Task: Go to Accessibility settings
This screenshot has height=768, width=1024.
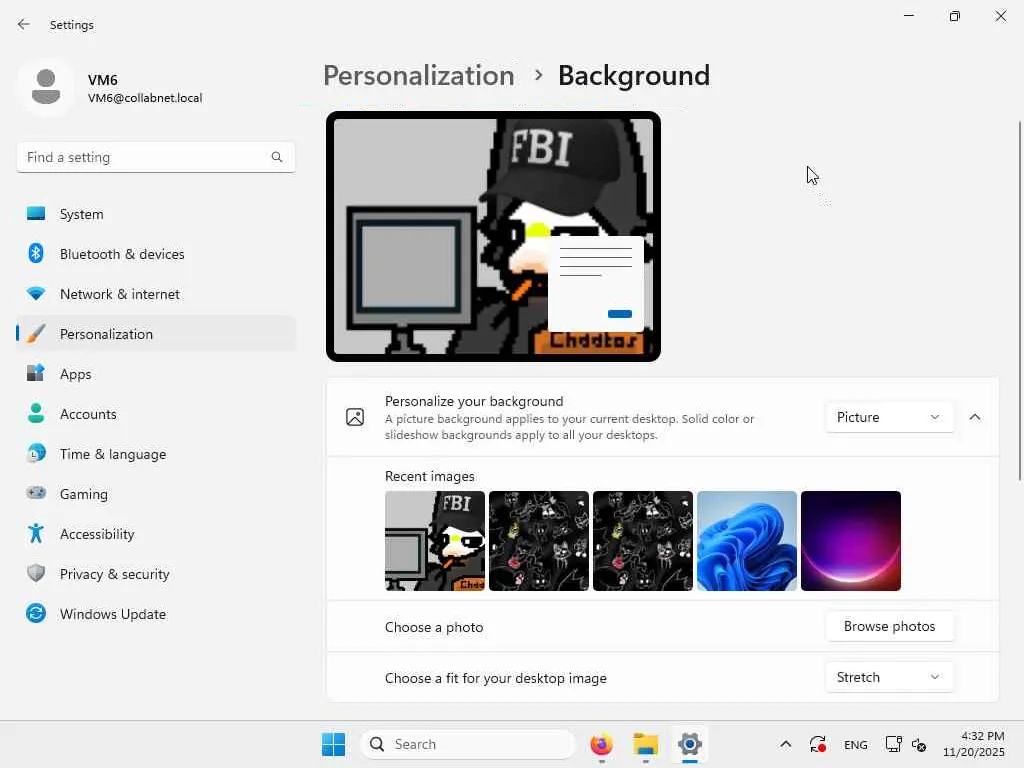Action: (x=155, y=534)
